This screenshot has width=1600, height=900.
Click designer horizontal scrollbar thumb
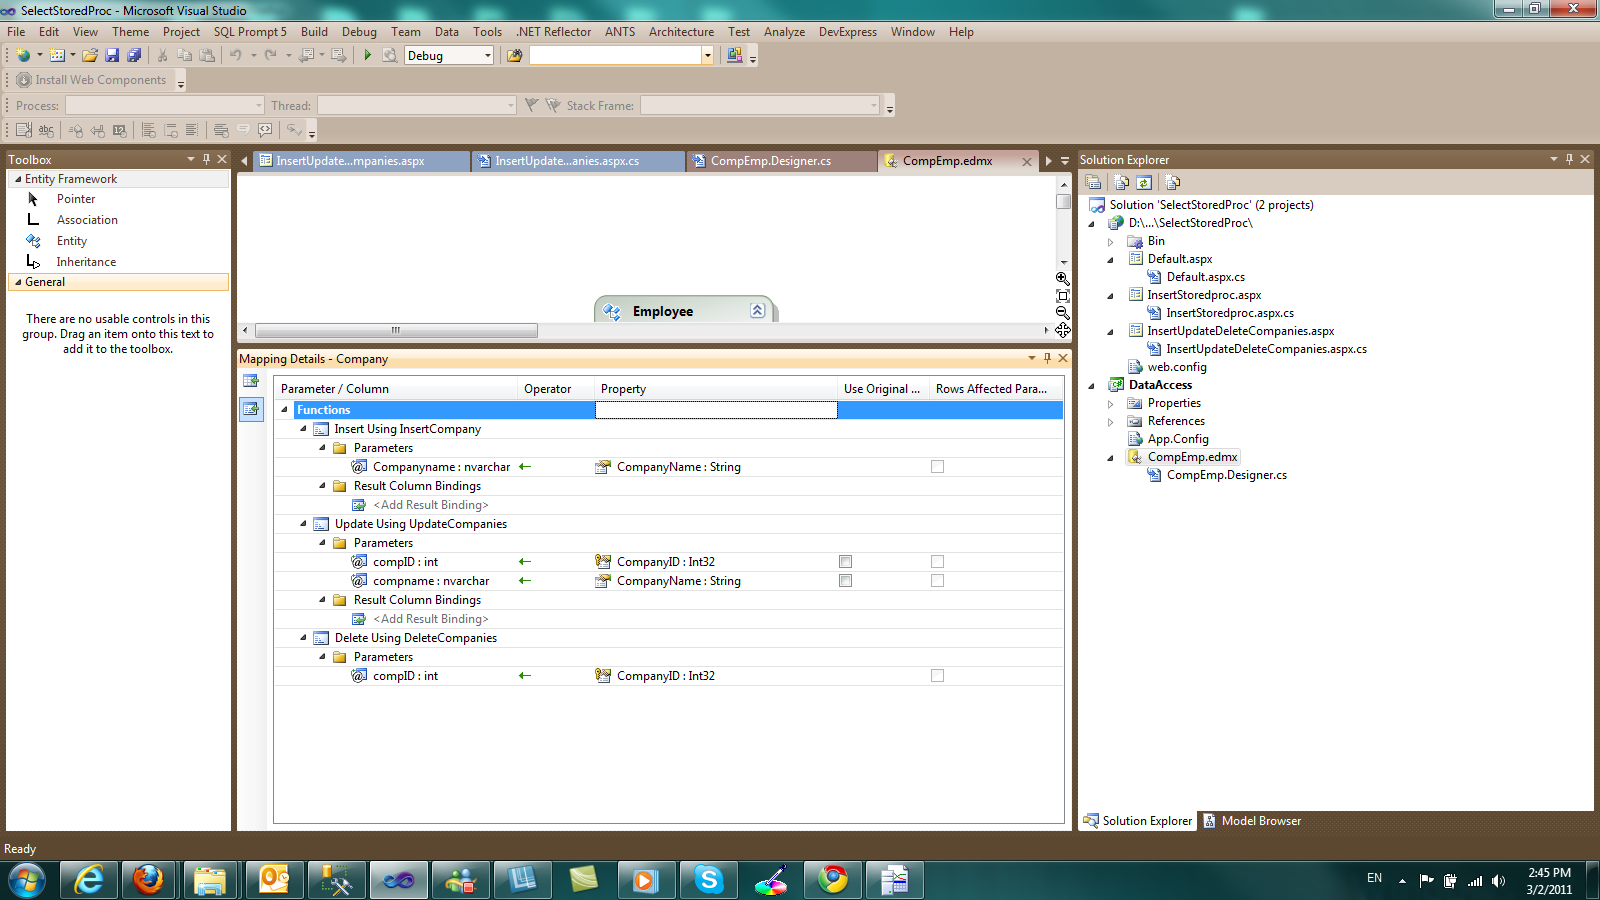[396, 330]
